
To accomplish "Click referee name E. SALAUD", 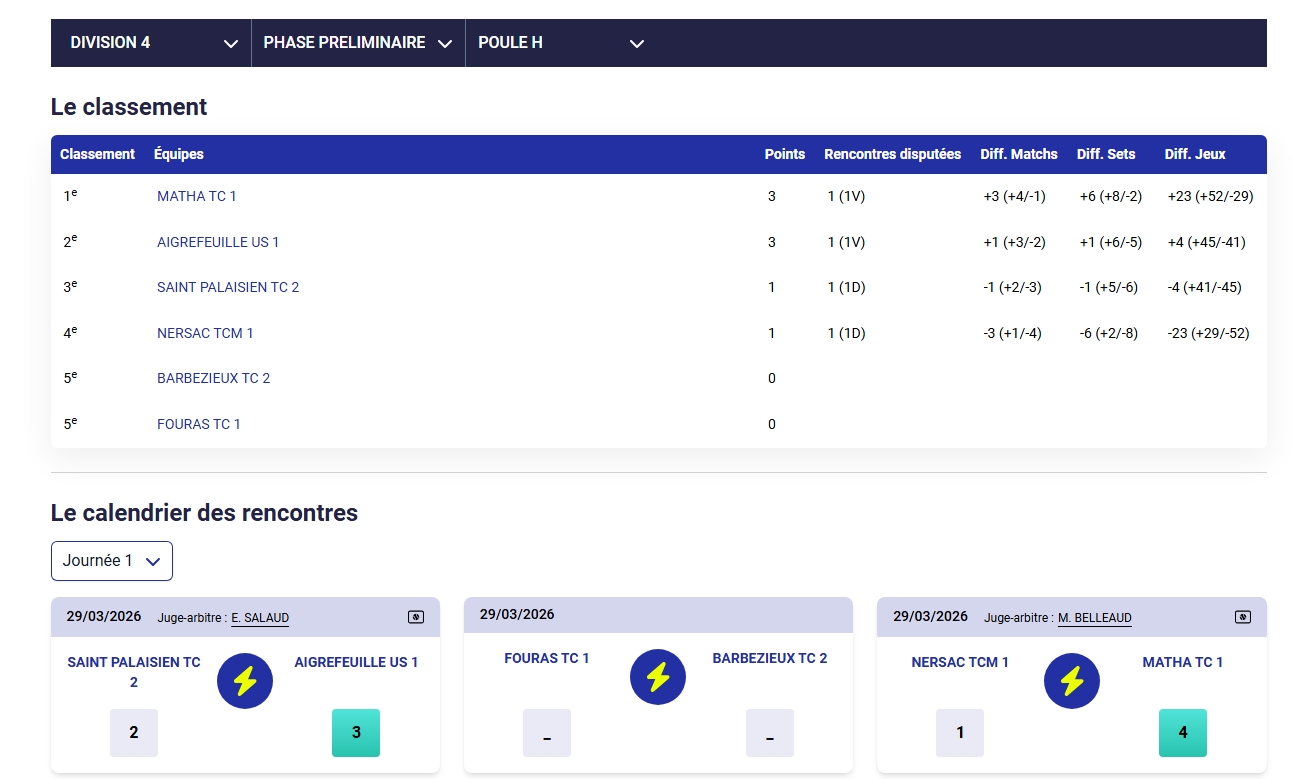I will (x=260, y=618).
